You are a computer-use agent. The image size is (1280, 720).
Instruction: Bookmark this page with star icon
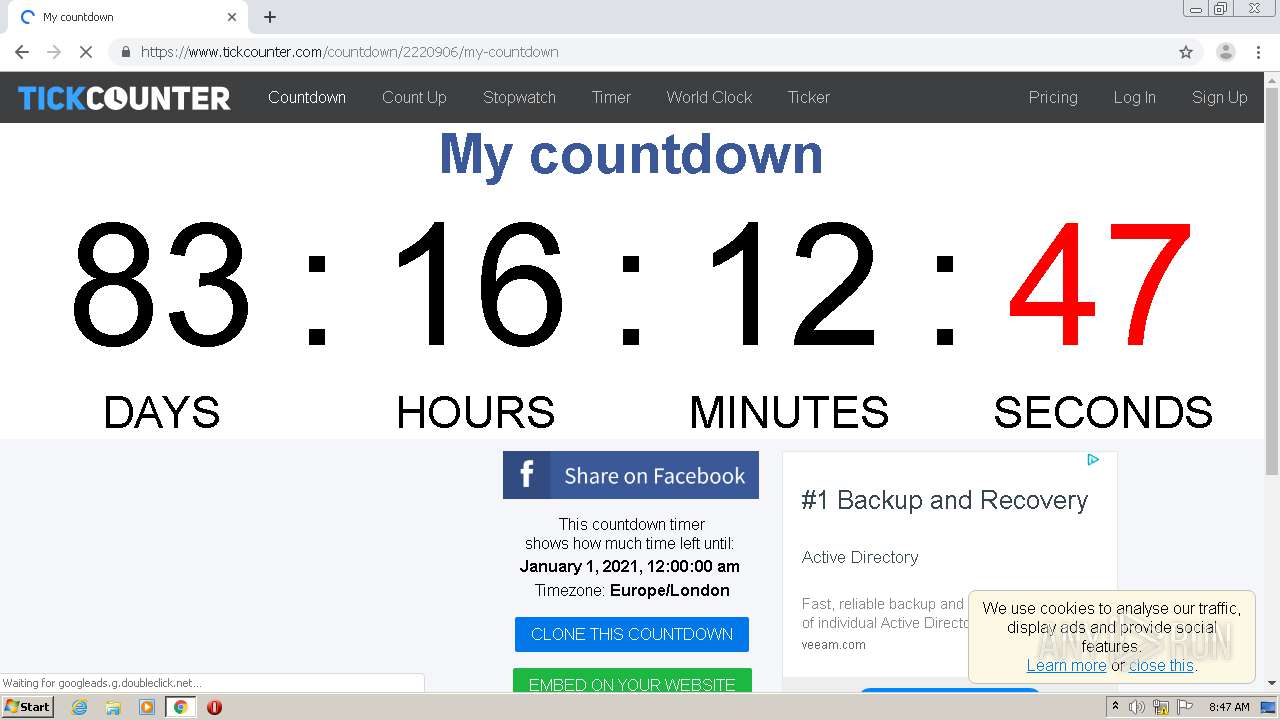(x=1186, y=52)
